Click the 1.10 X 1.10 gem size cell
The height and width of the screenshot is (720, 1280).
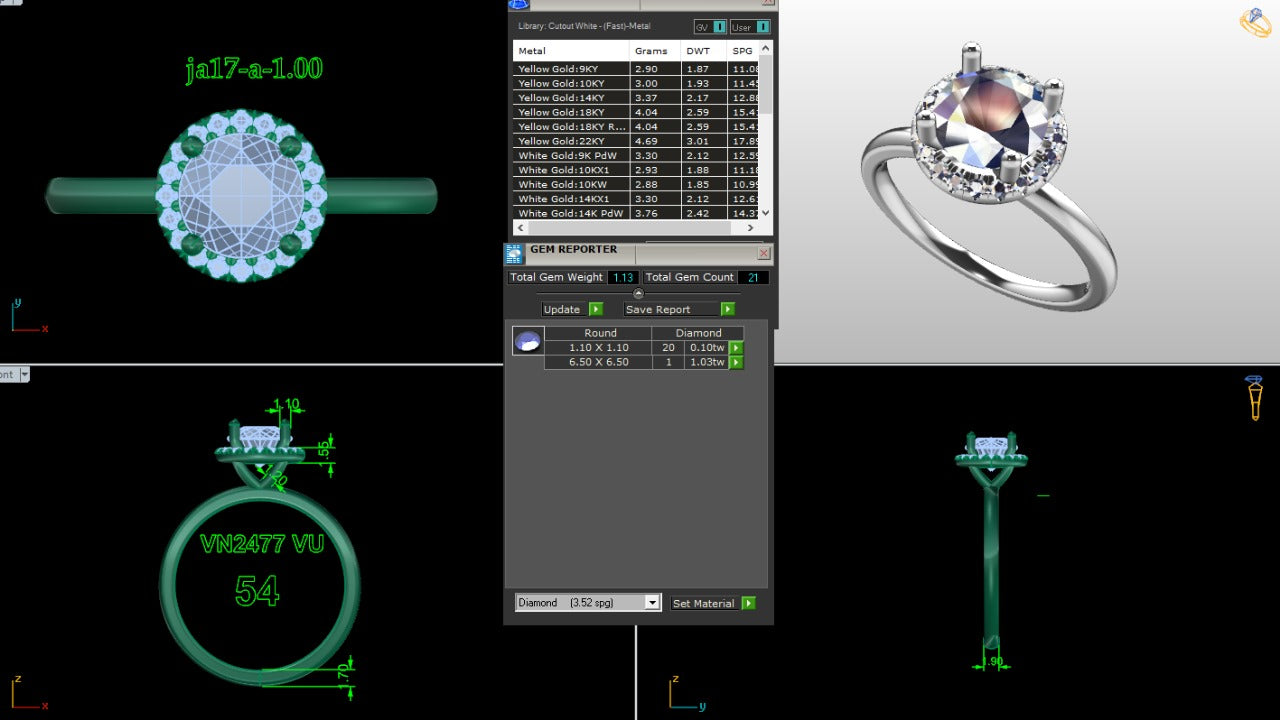[x=598, y=348]
